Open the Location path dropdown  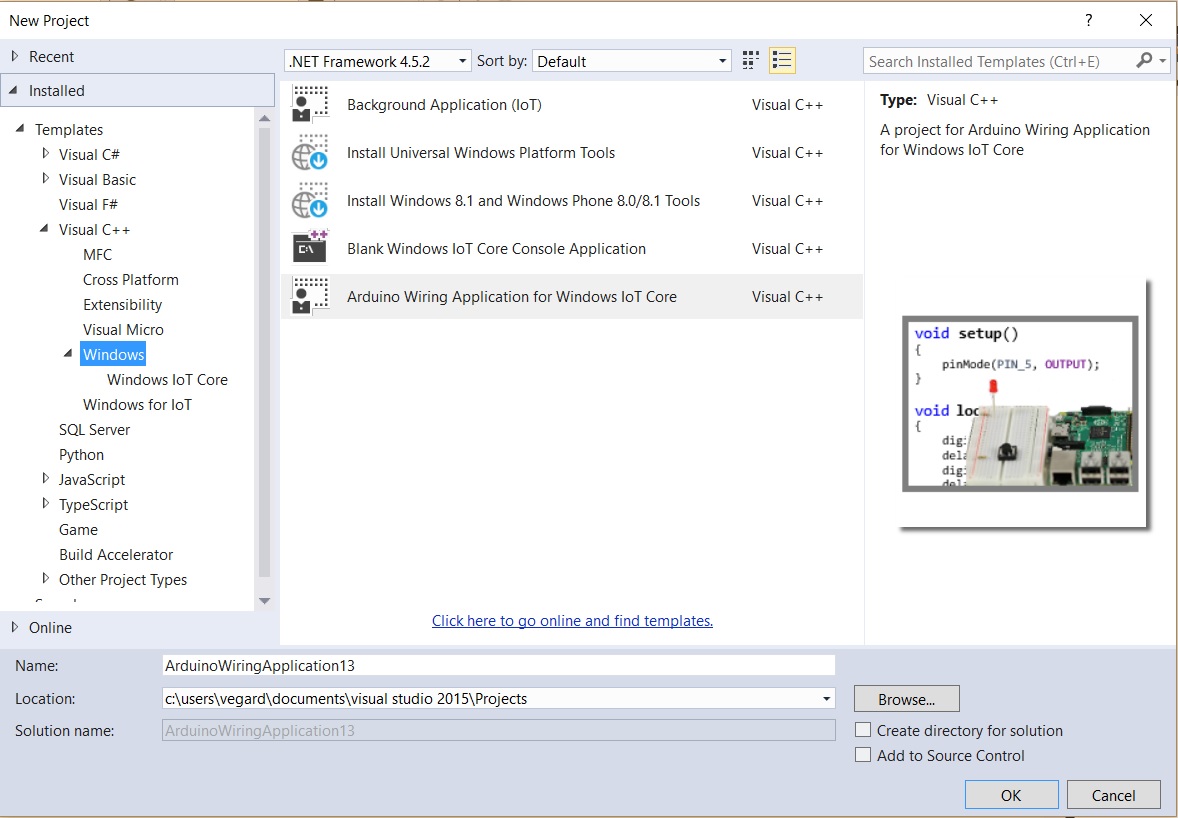[826, 699]
